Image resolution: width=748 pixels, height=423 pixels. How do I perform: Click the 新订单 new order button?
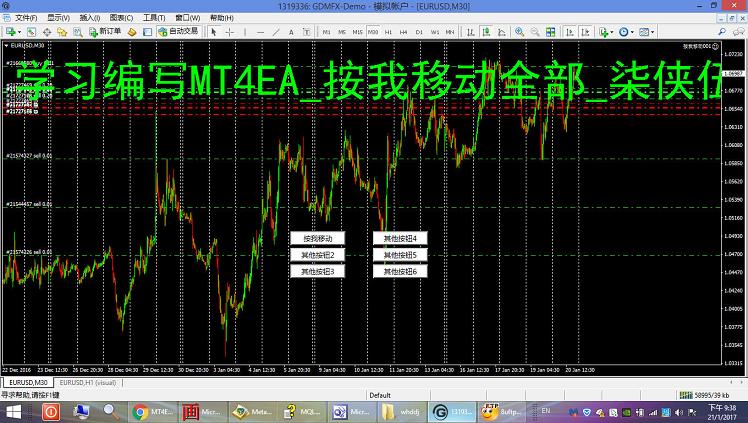pos(105,31)
